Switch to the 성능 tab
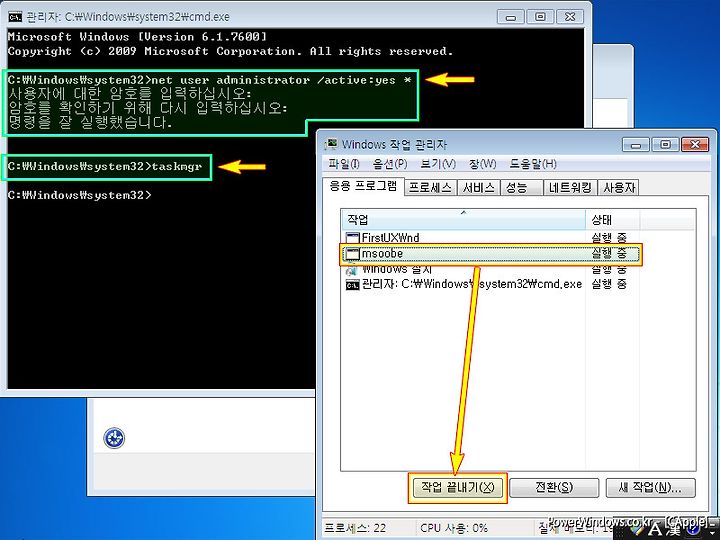This screenshot has width=720, height=540. pos(522,187)
